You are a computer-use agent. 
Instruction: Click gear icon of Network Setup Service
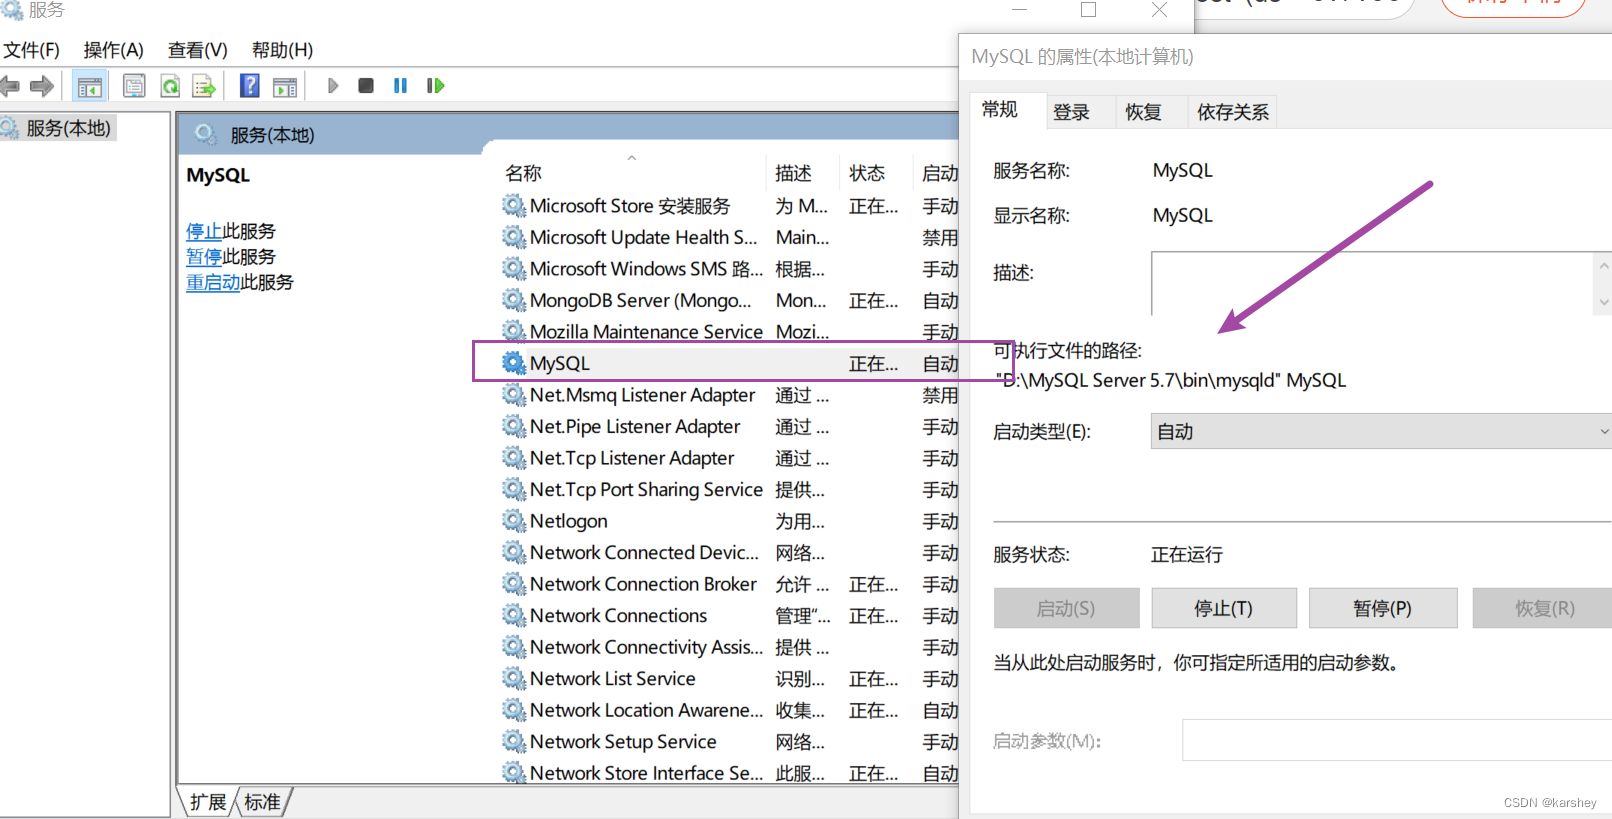[x=514, y=741]
